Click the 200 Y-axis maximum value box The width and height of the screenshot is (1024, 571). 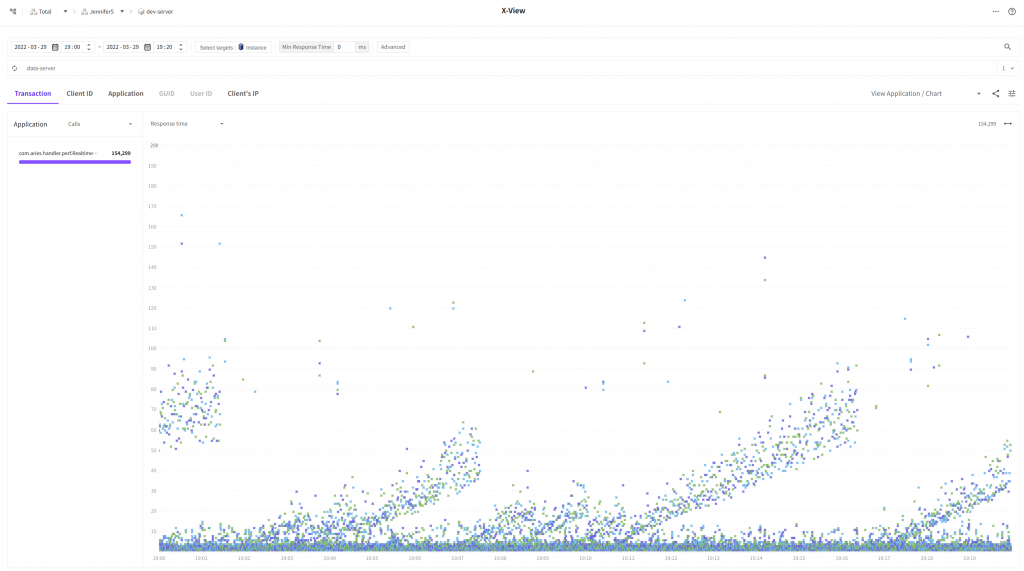154,146
